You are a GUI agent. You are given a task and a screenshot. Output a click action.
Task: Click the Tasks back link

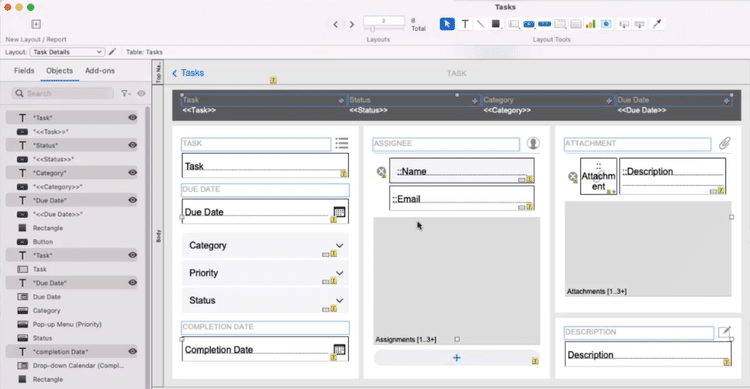188,73
